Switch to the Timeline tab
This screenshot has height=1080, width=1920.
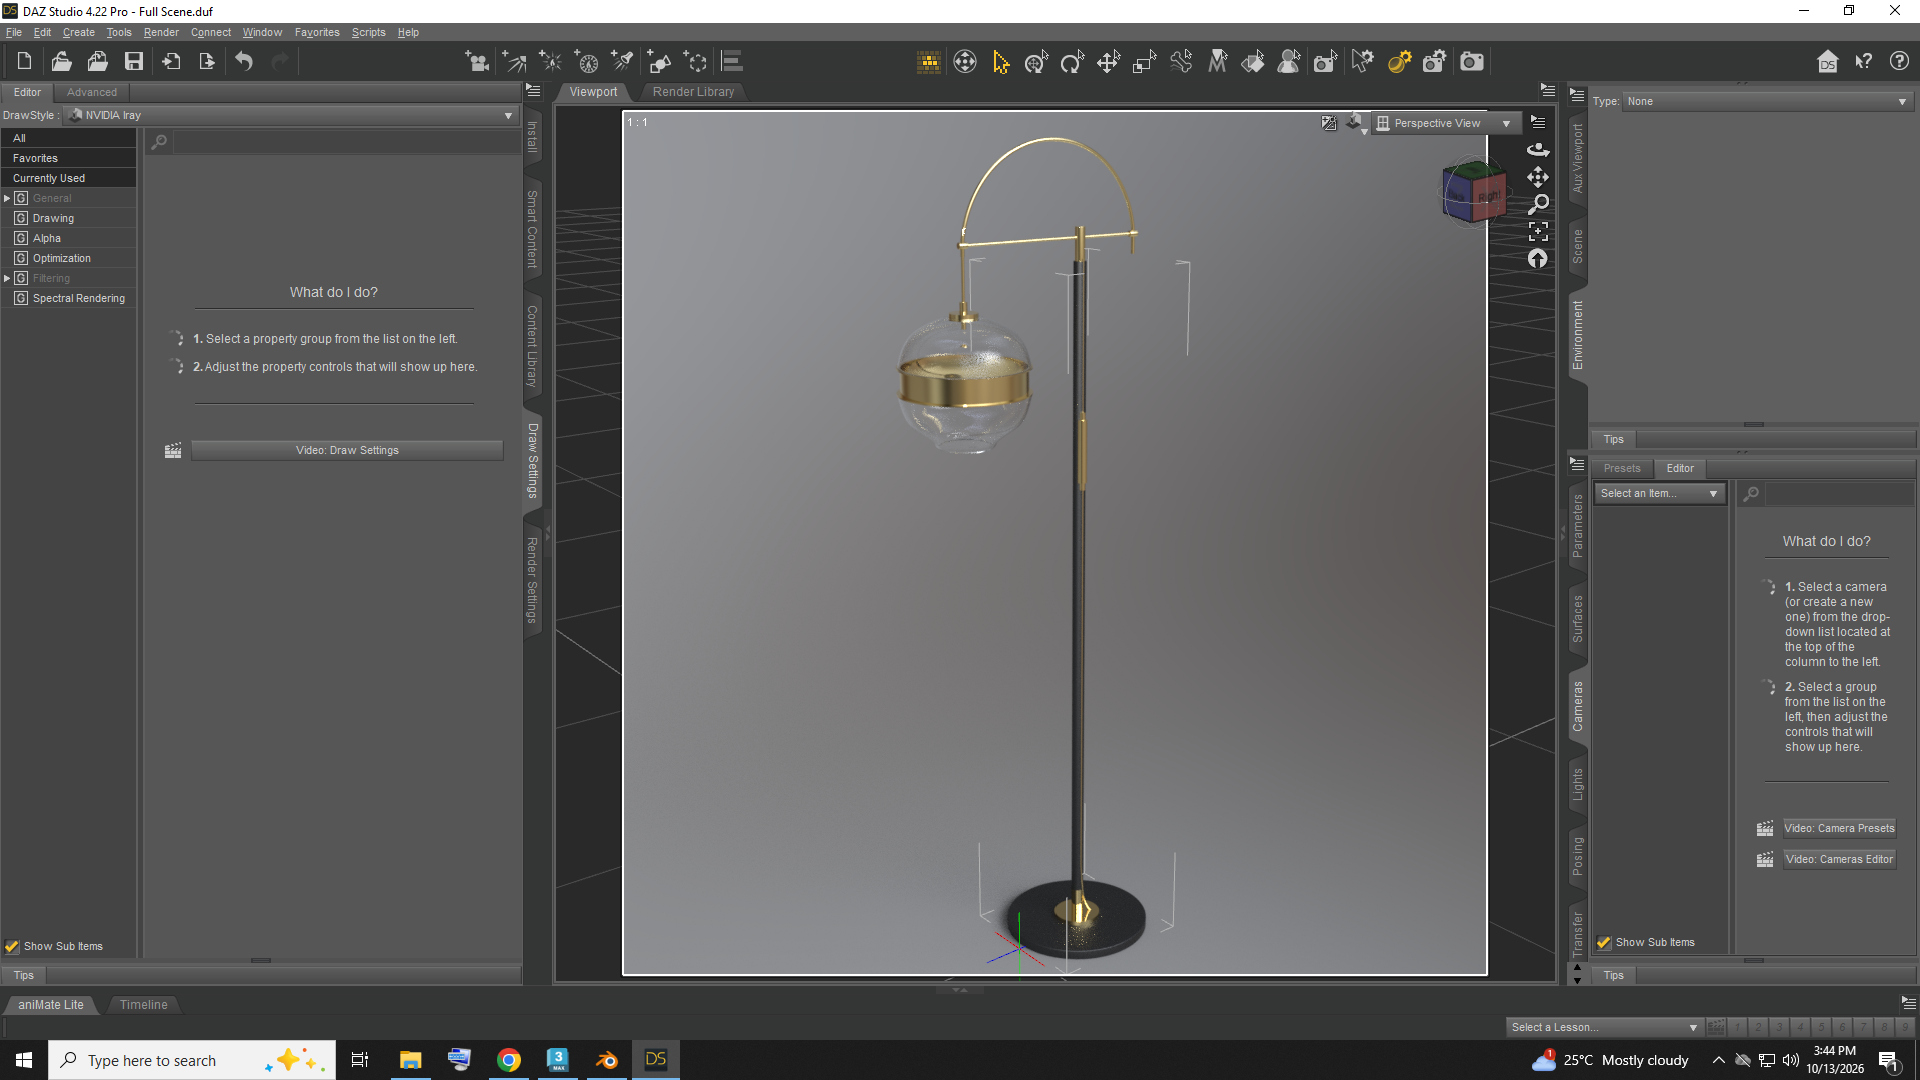pos(143,1004)
